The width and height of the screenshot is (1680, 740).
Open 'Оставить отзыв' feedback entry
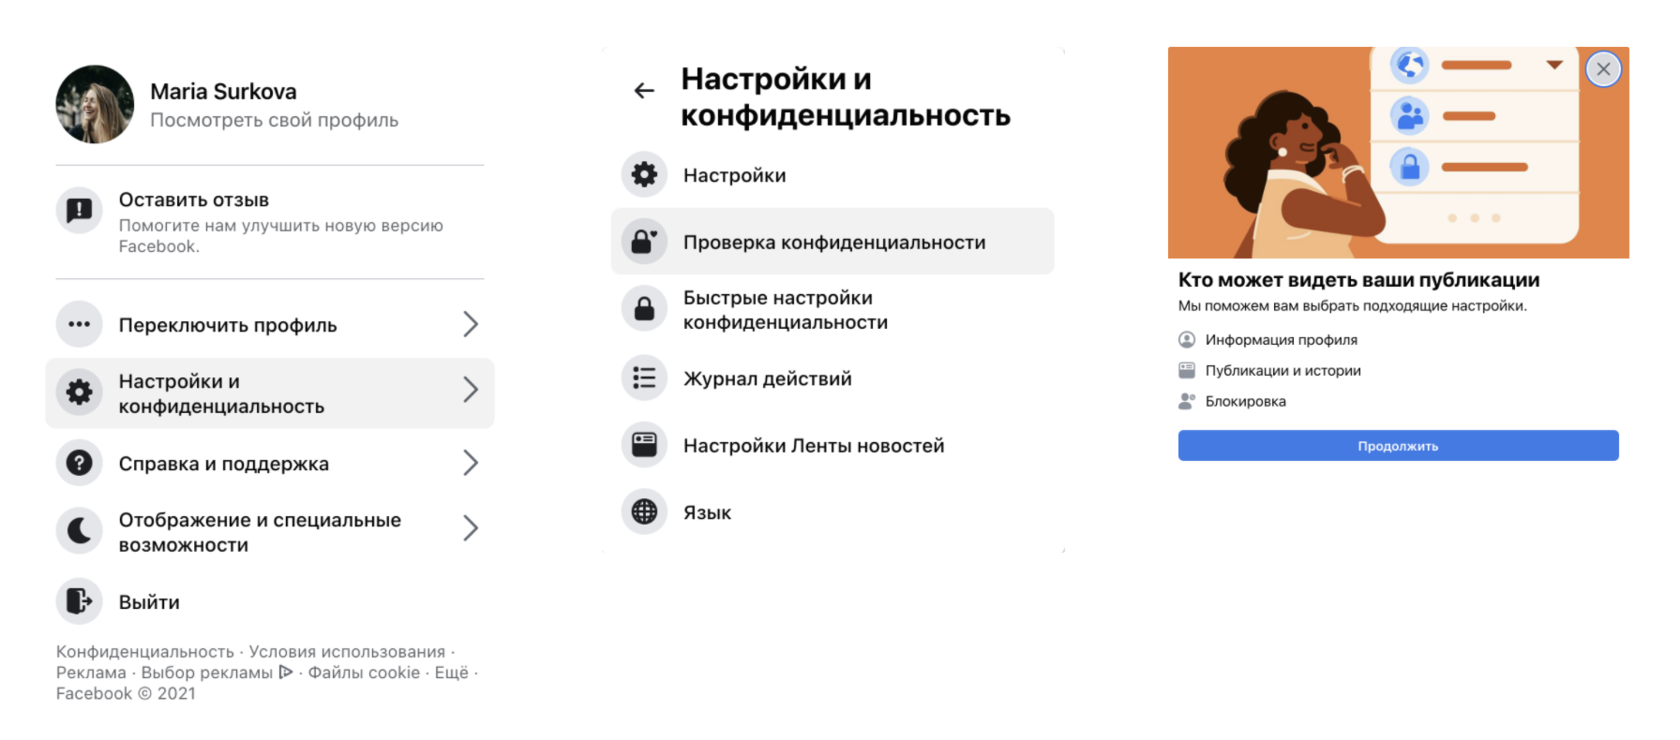(x=270, y=222)
